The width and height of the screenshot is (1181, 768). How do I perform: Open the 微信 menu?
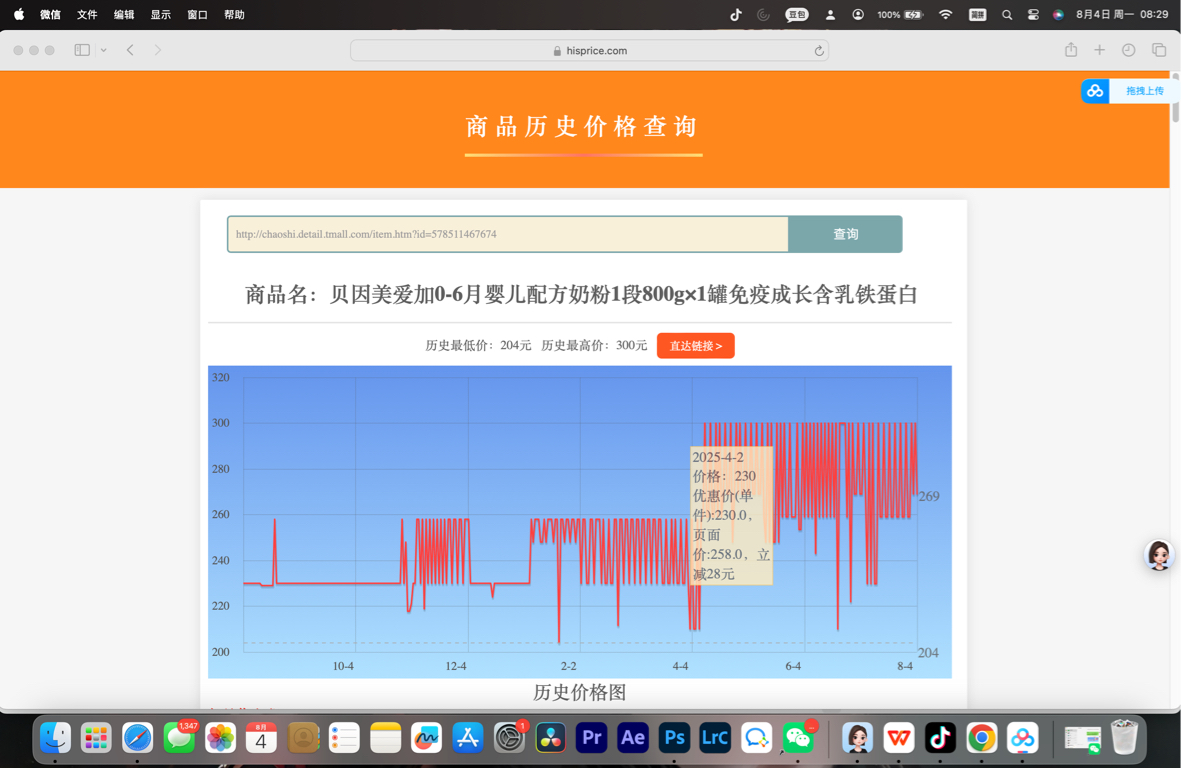tap(50, 14)
